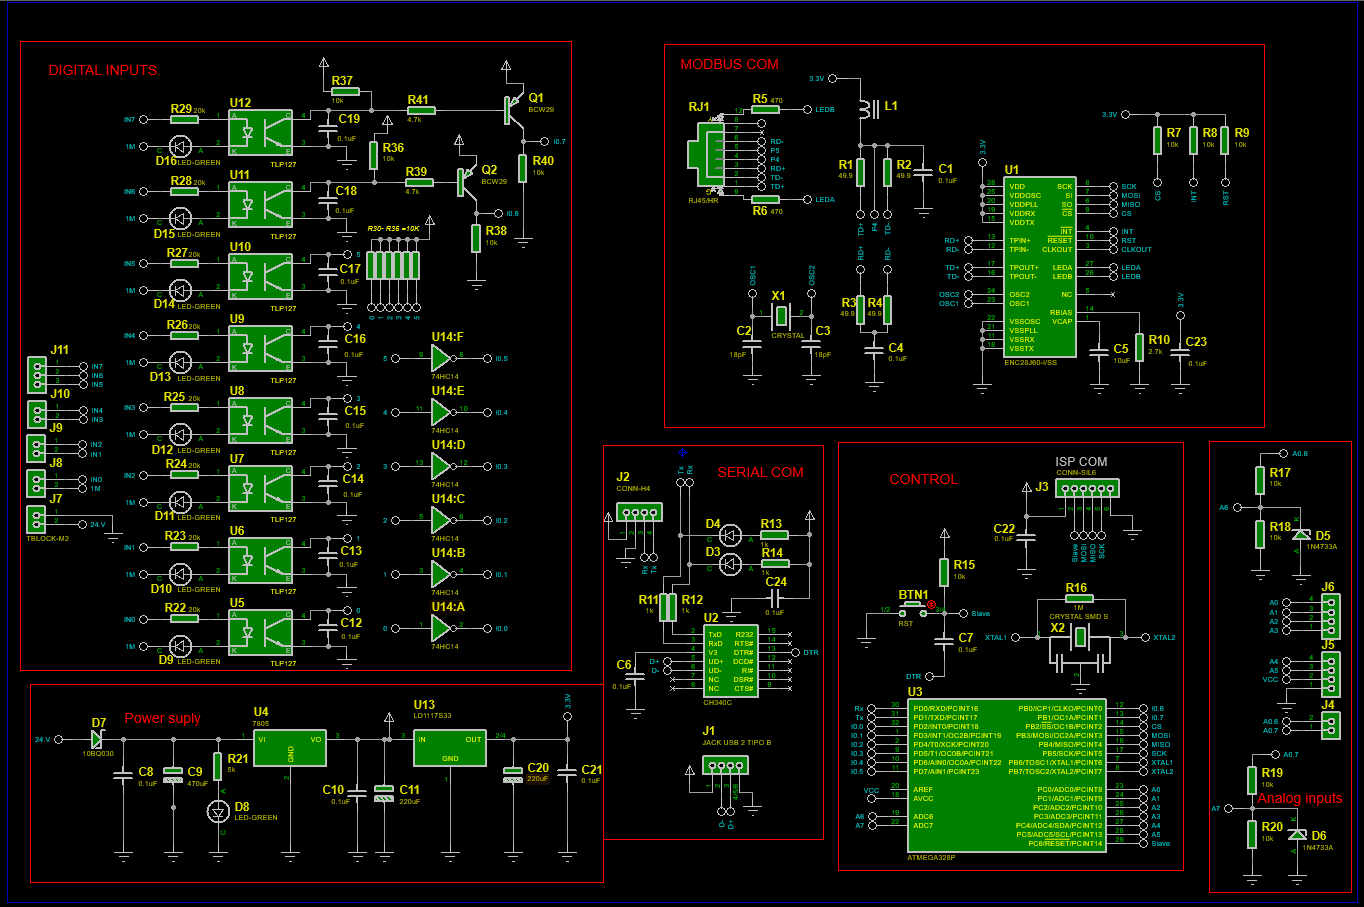The height and width of the screenshot is (907, 1364).
Task: Select transistor Q1 in digital inputs
Action: click(x=512, y=110)
